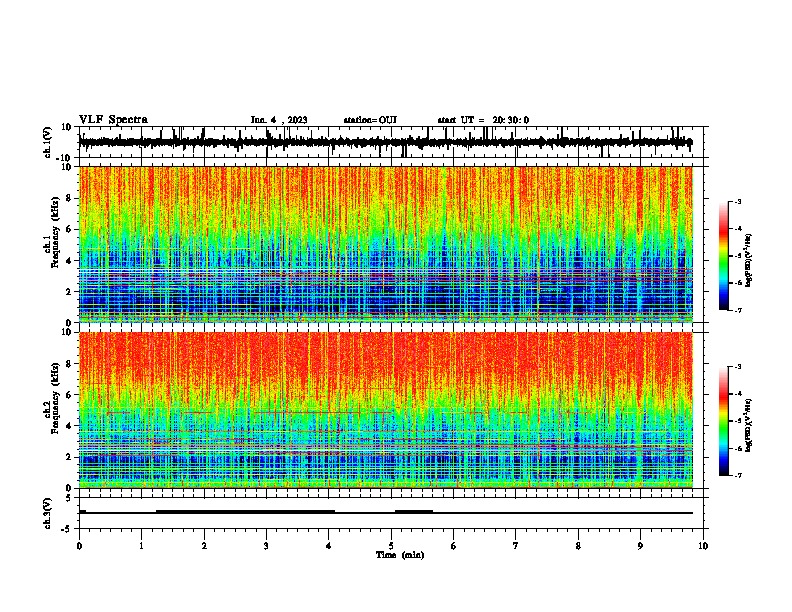Click inside the ch.2 spectrogram panel

click(x=386, y=410)
